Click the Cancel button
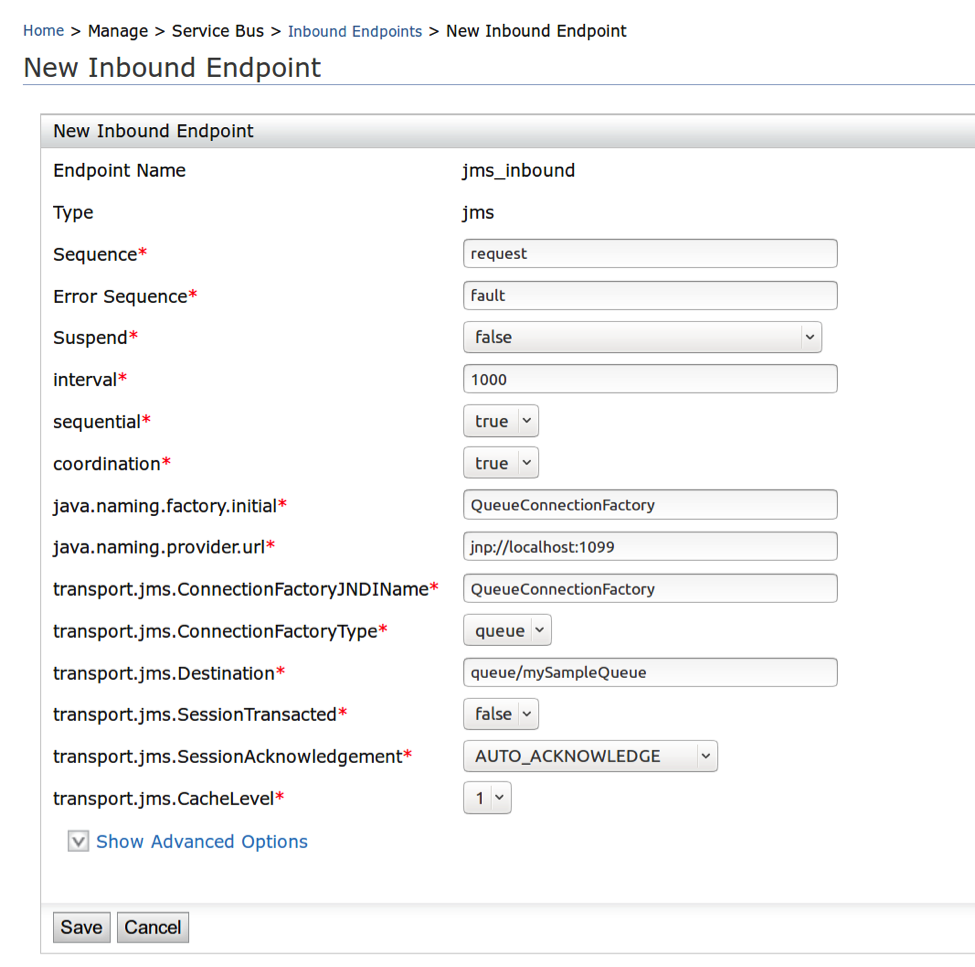Image resolution: width=975 pixels, height=967 pixels. click(x=153, y=927)
